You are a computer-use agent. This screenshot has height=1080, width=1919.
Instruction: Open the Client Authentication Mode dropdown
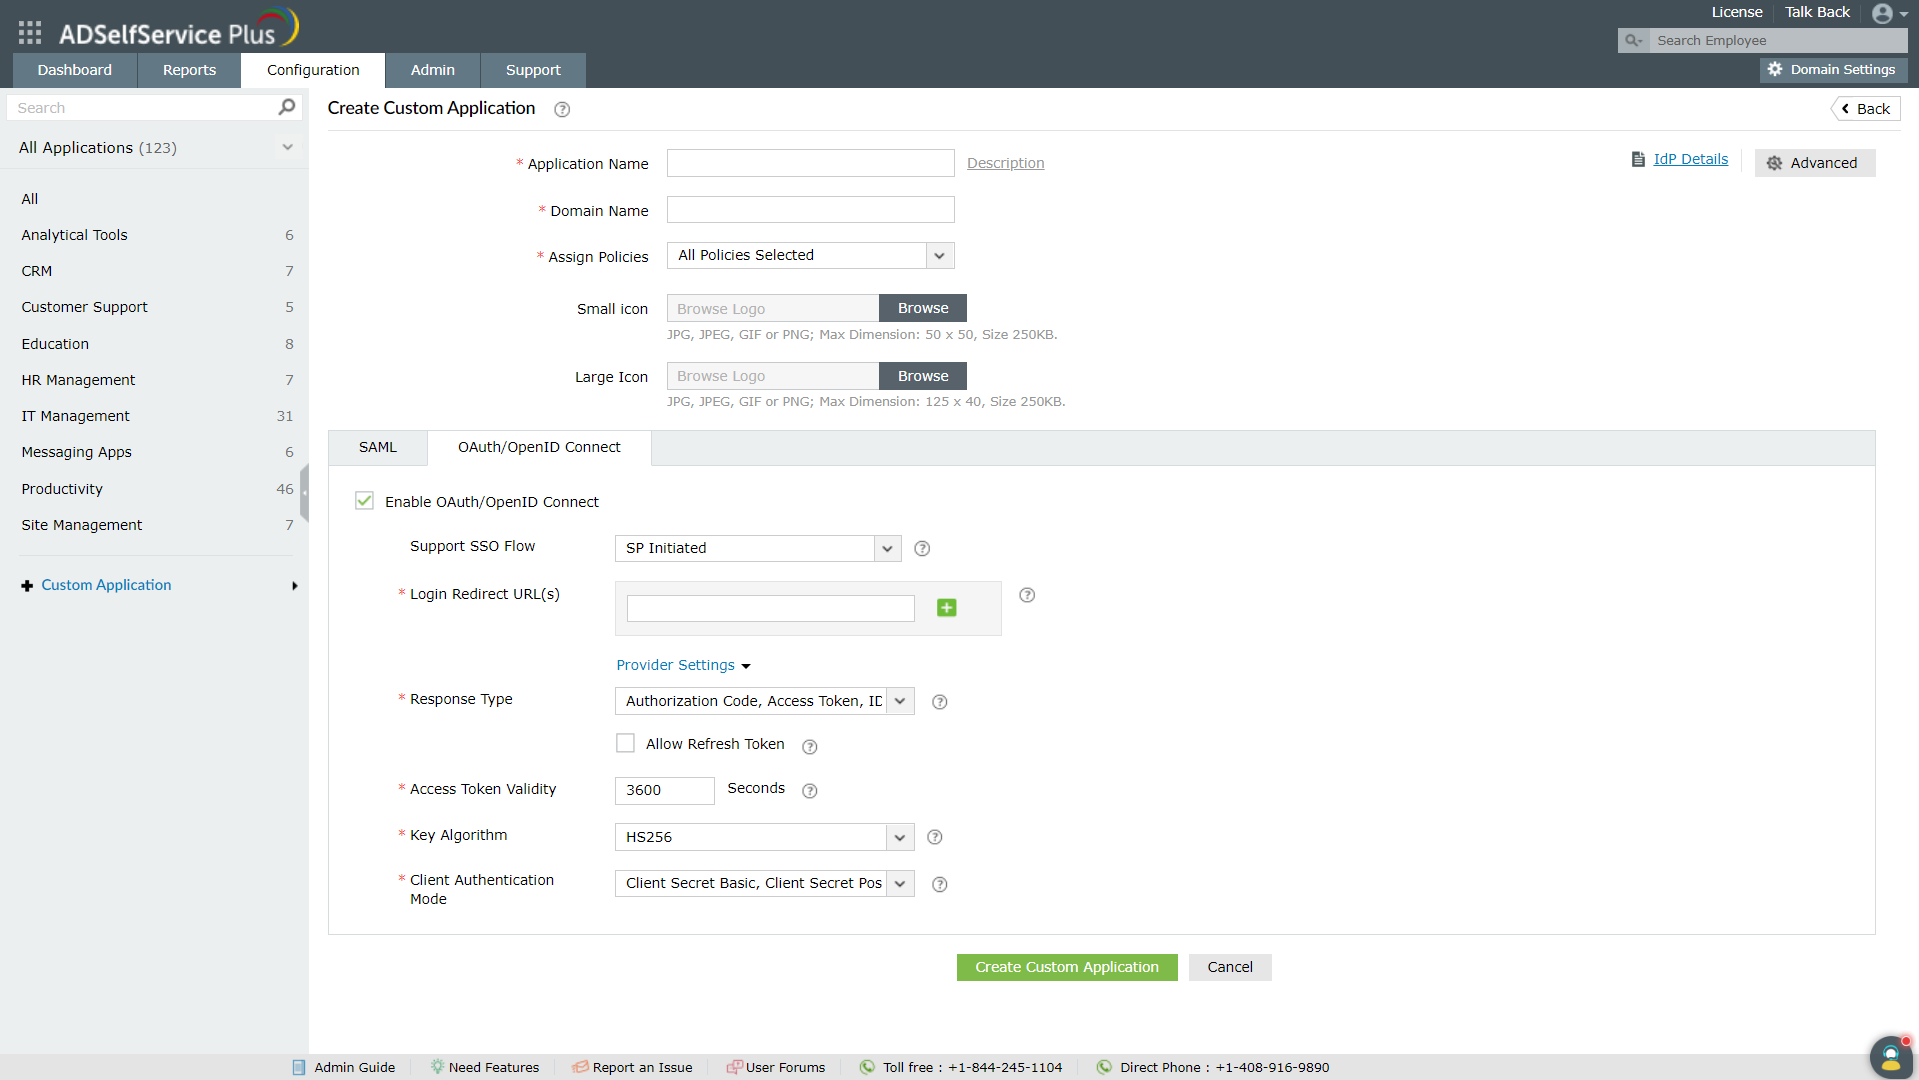click(x=765, y=883)
